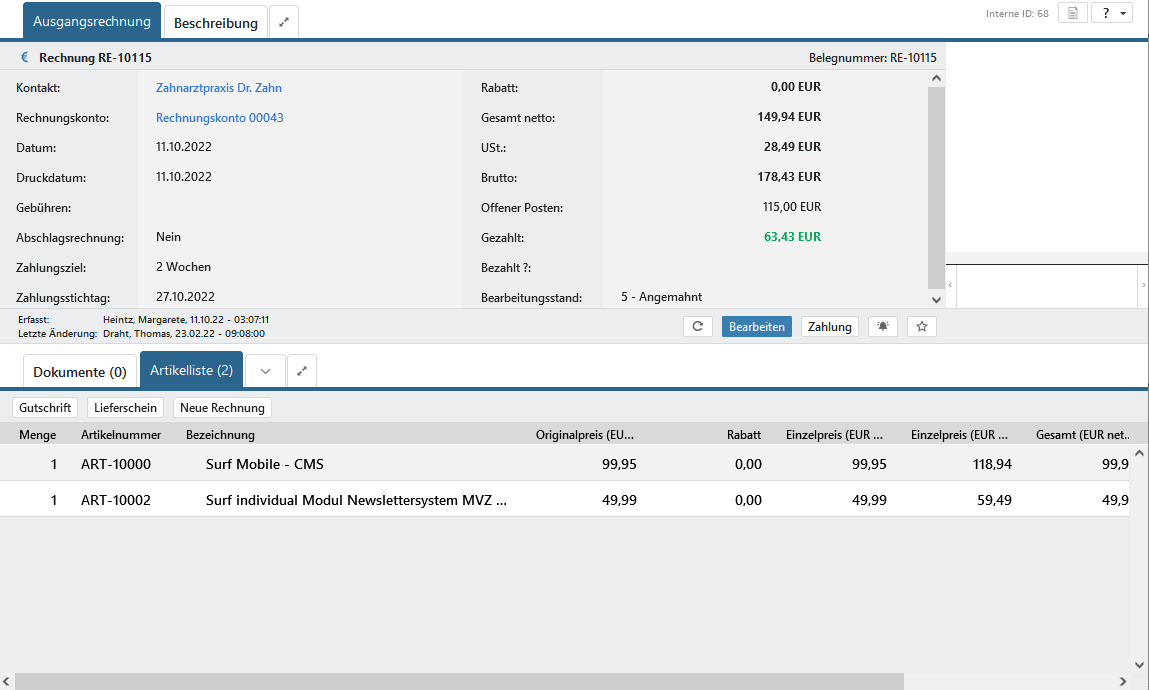
Task: Open the chevron dropdown next to Artikelliste
Action: coord(265,371)
